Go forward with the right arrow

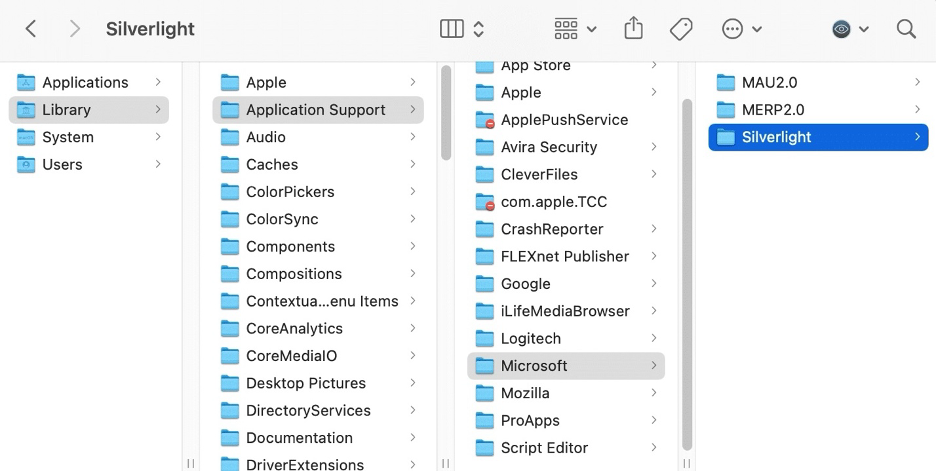74,29
